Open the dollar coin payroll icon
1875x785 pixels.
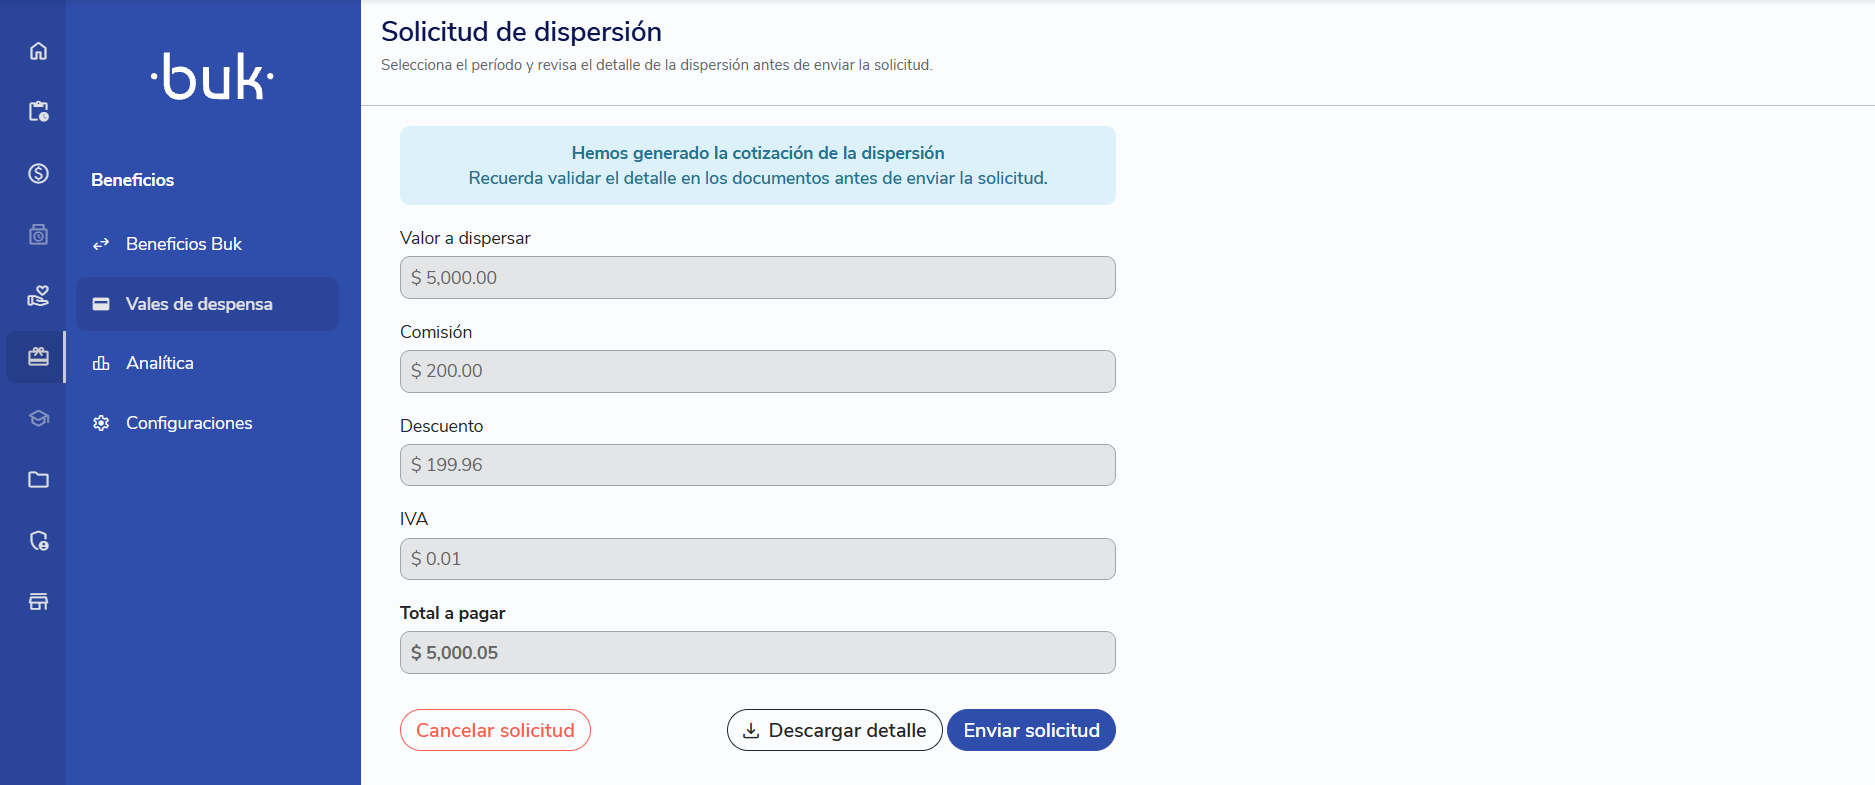pos(38,173)
